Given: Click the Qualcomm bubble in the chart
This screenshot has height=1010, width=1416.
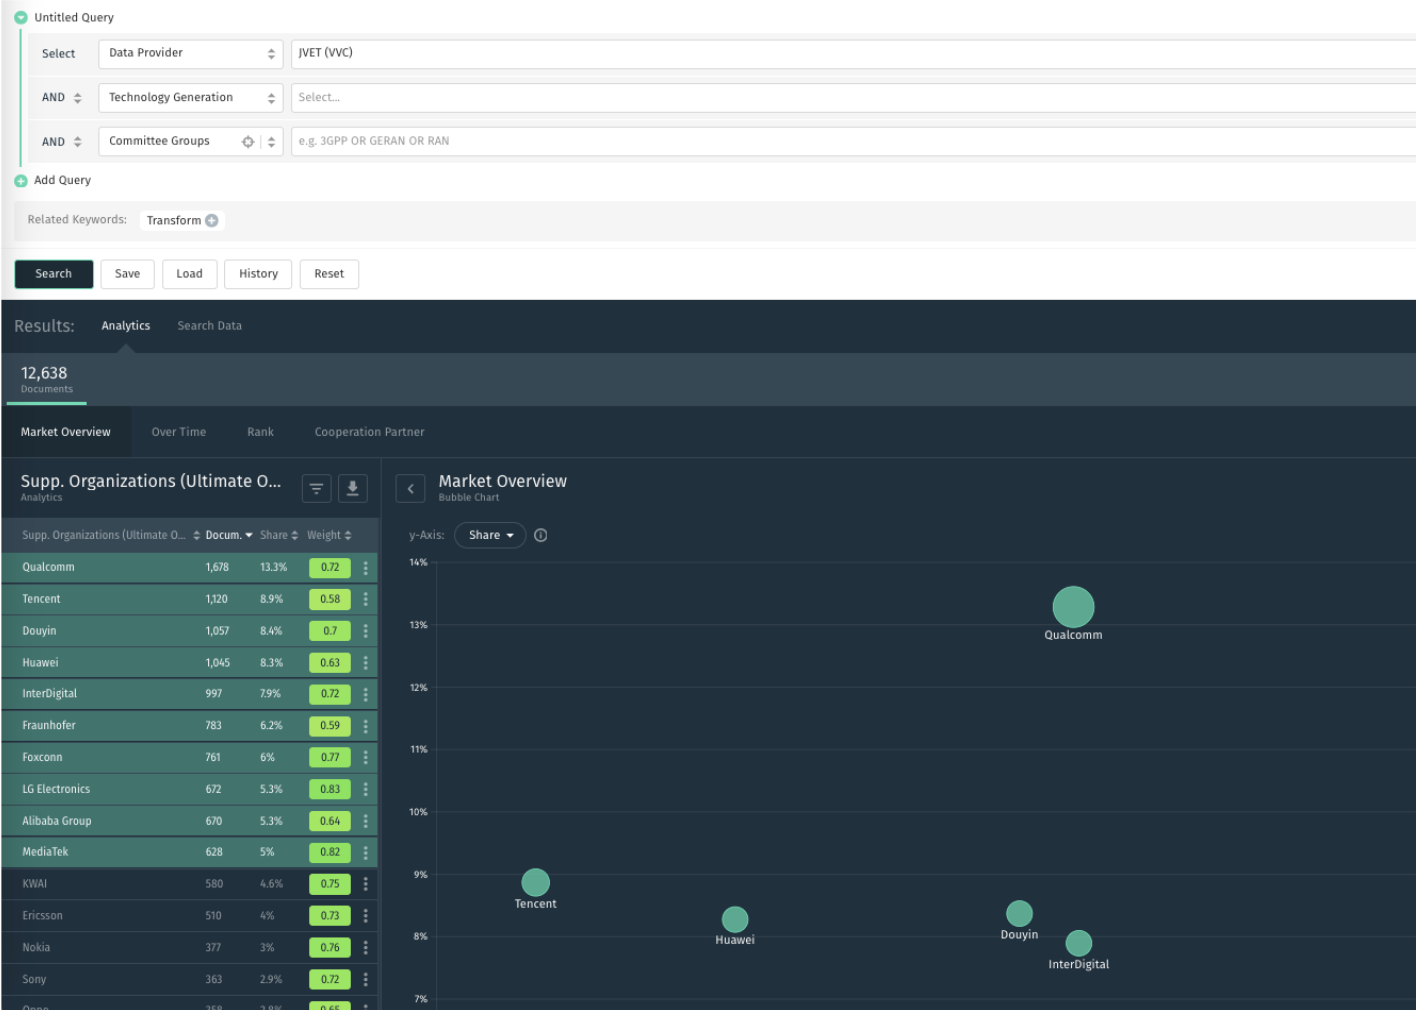Looking at the screenshot, I should [1073, 607].
